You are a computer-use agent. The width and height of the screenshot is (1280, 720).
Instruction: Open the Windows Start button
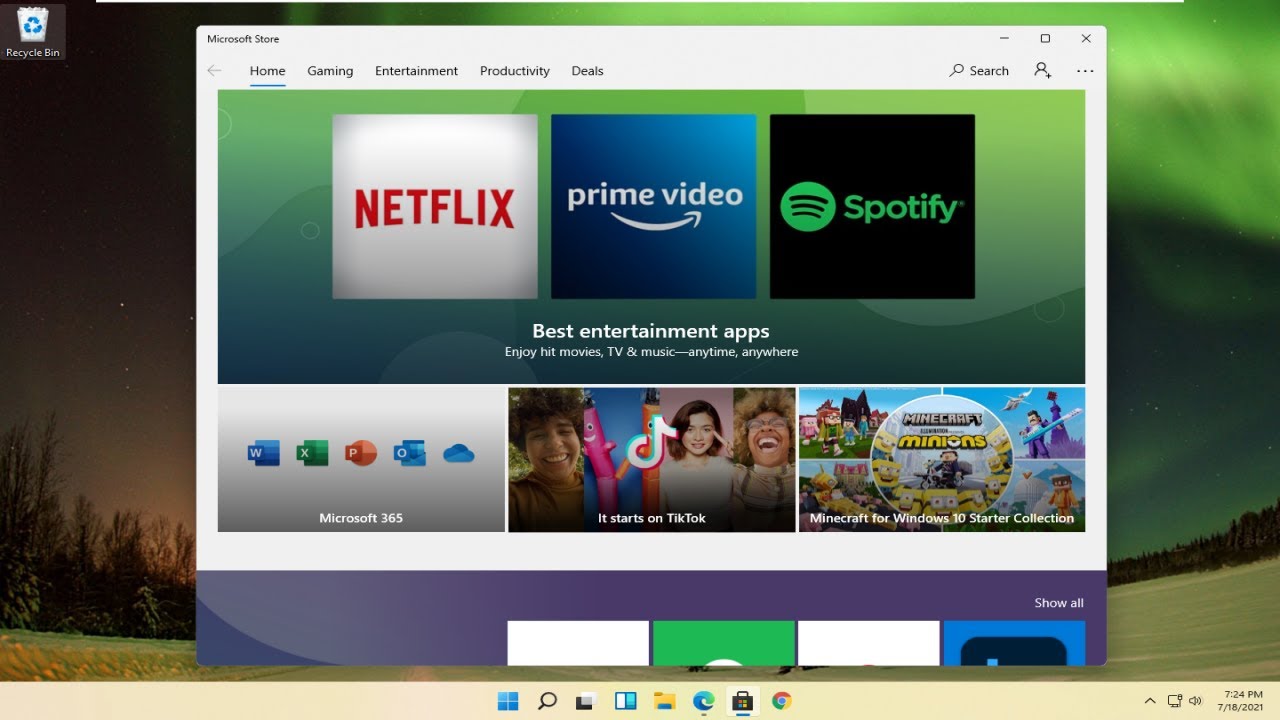point(508,701)
